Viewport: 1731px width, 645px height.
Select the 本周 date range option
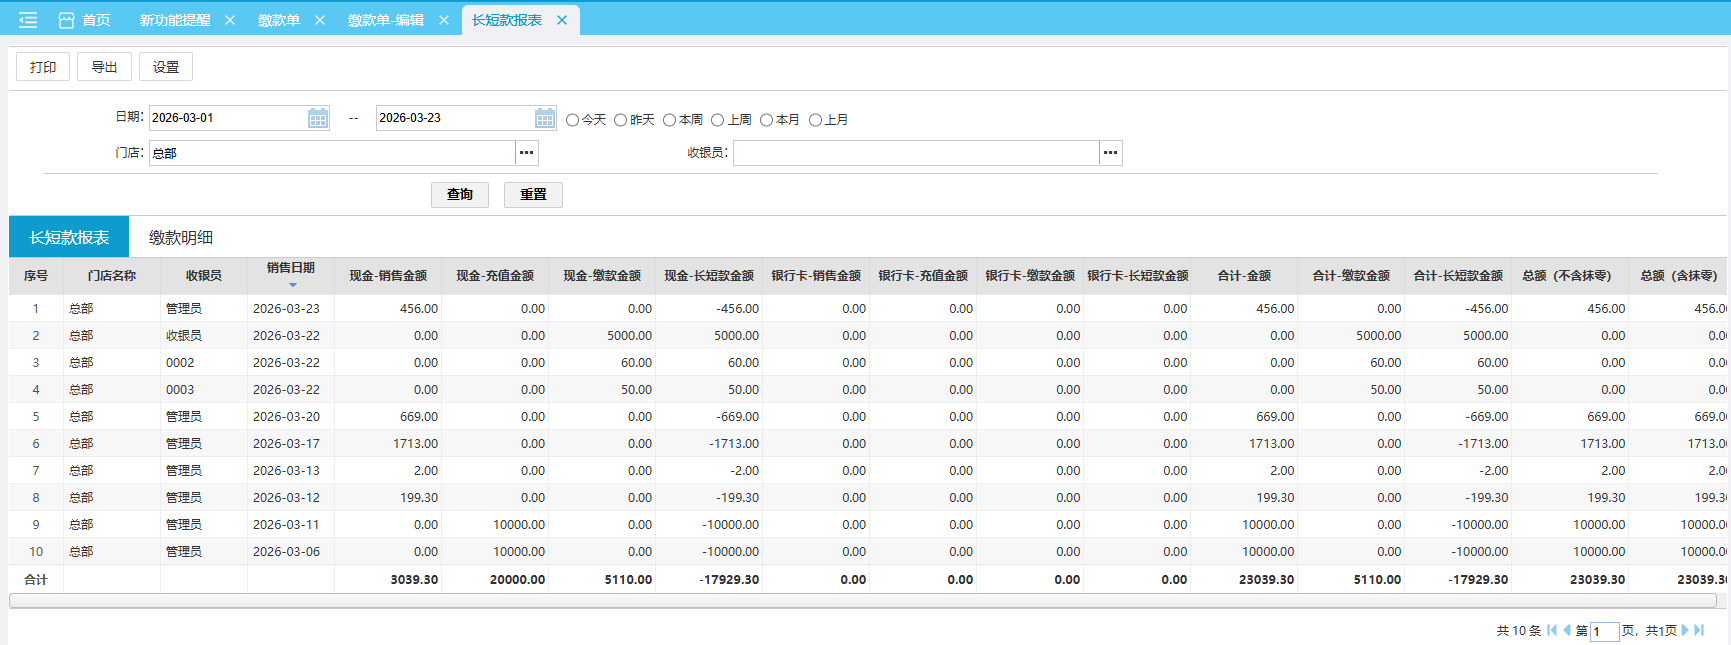669,120
